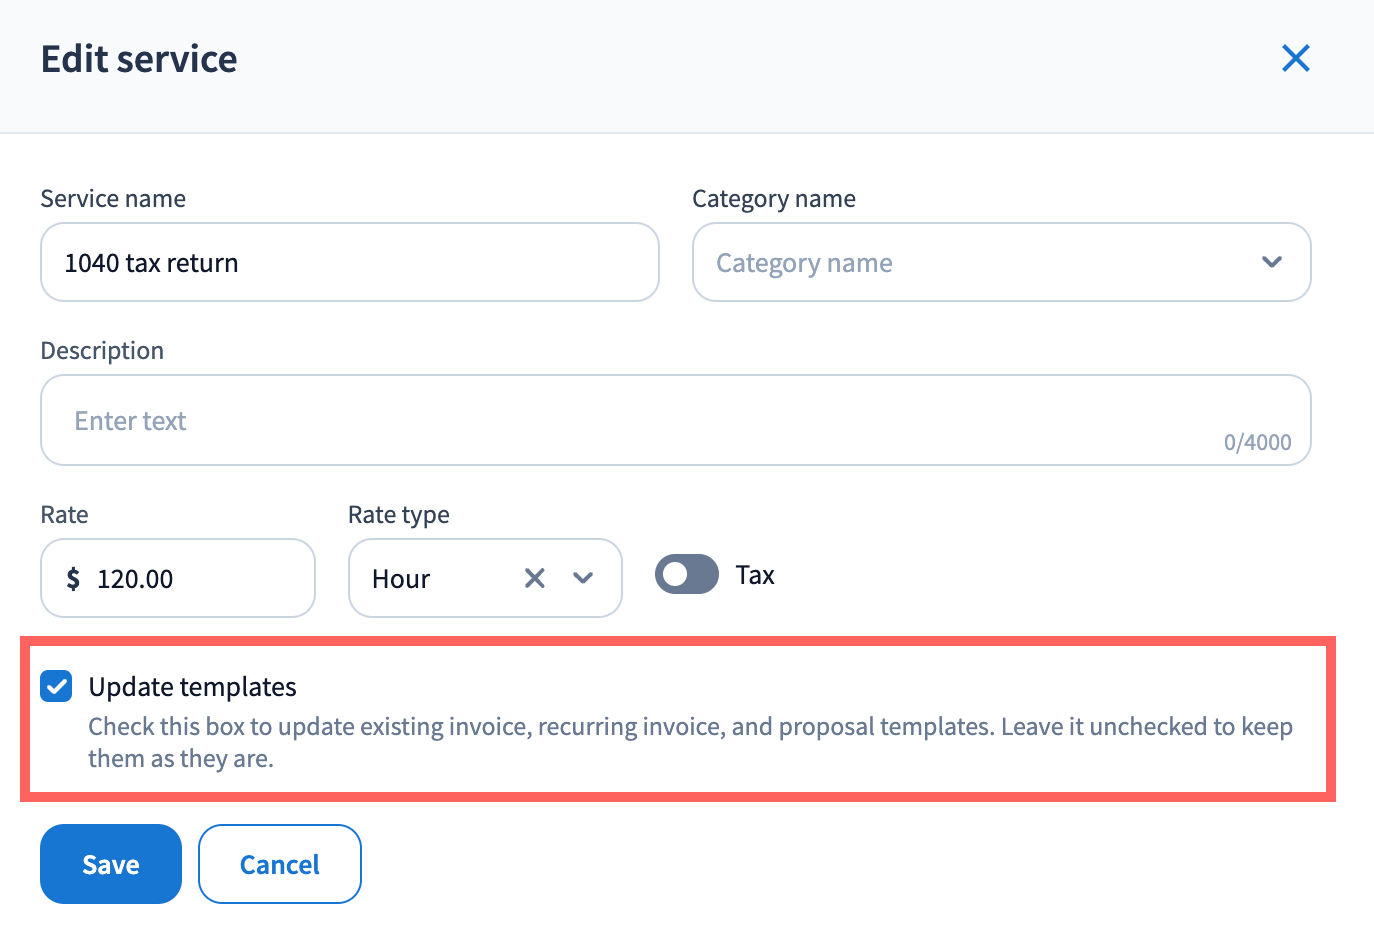Expand the Category name chevron arrow
The width and height of the screenshot is (1374, 944).
1271,263
